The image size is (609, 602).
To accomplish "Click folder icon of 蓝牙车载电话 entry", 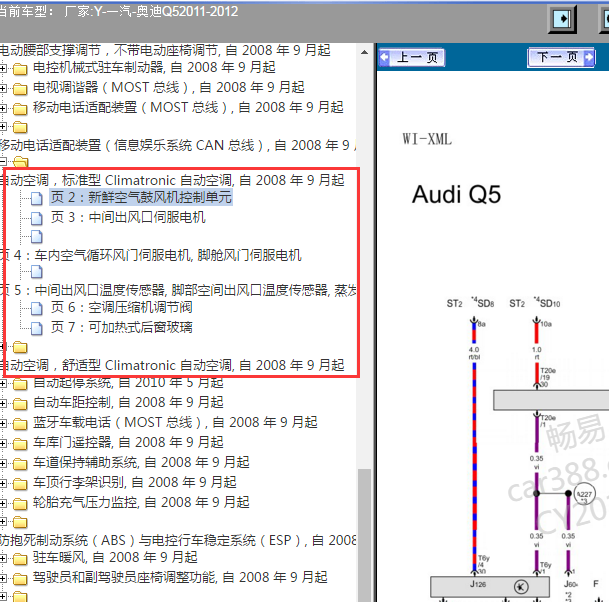I will (20, 424).
